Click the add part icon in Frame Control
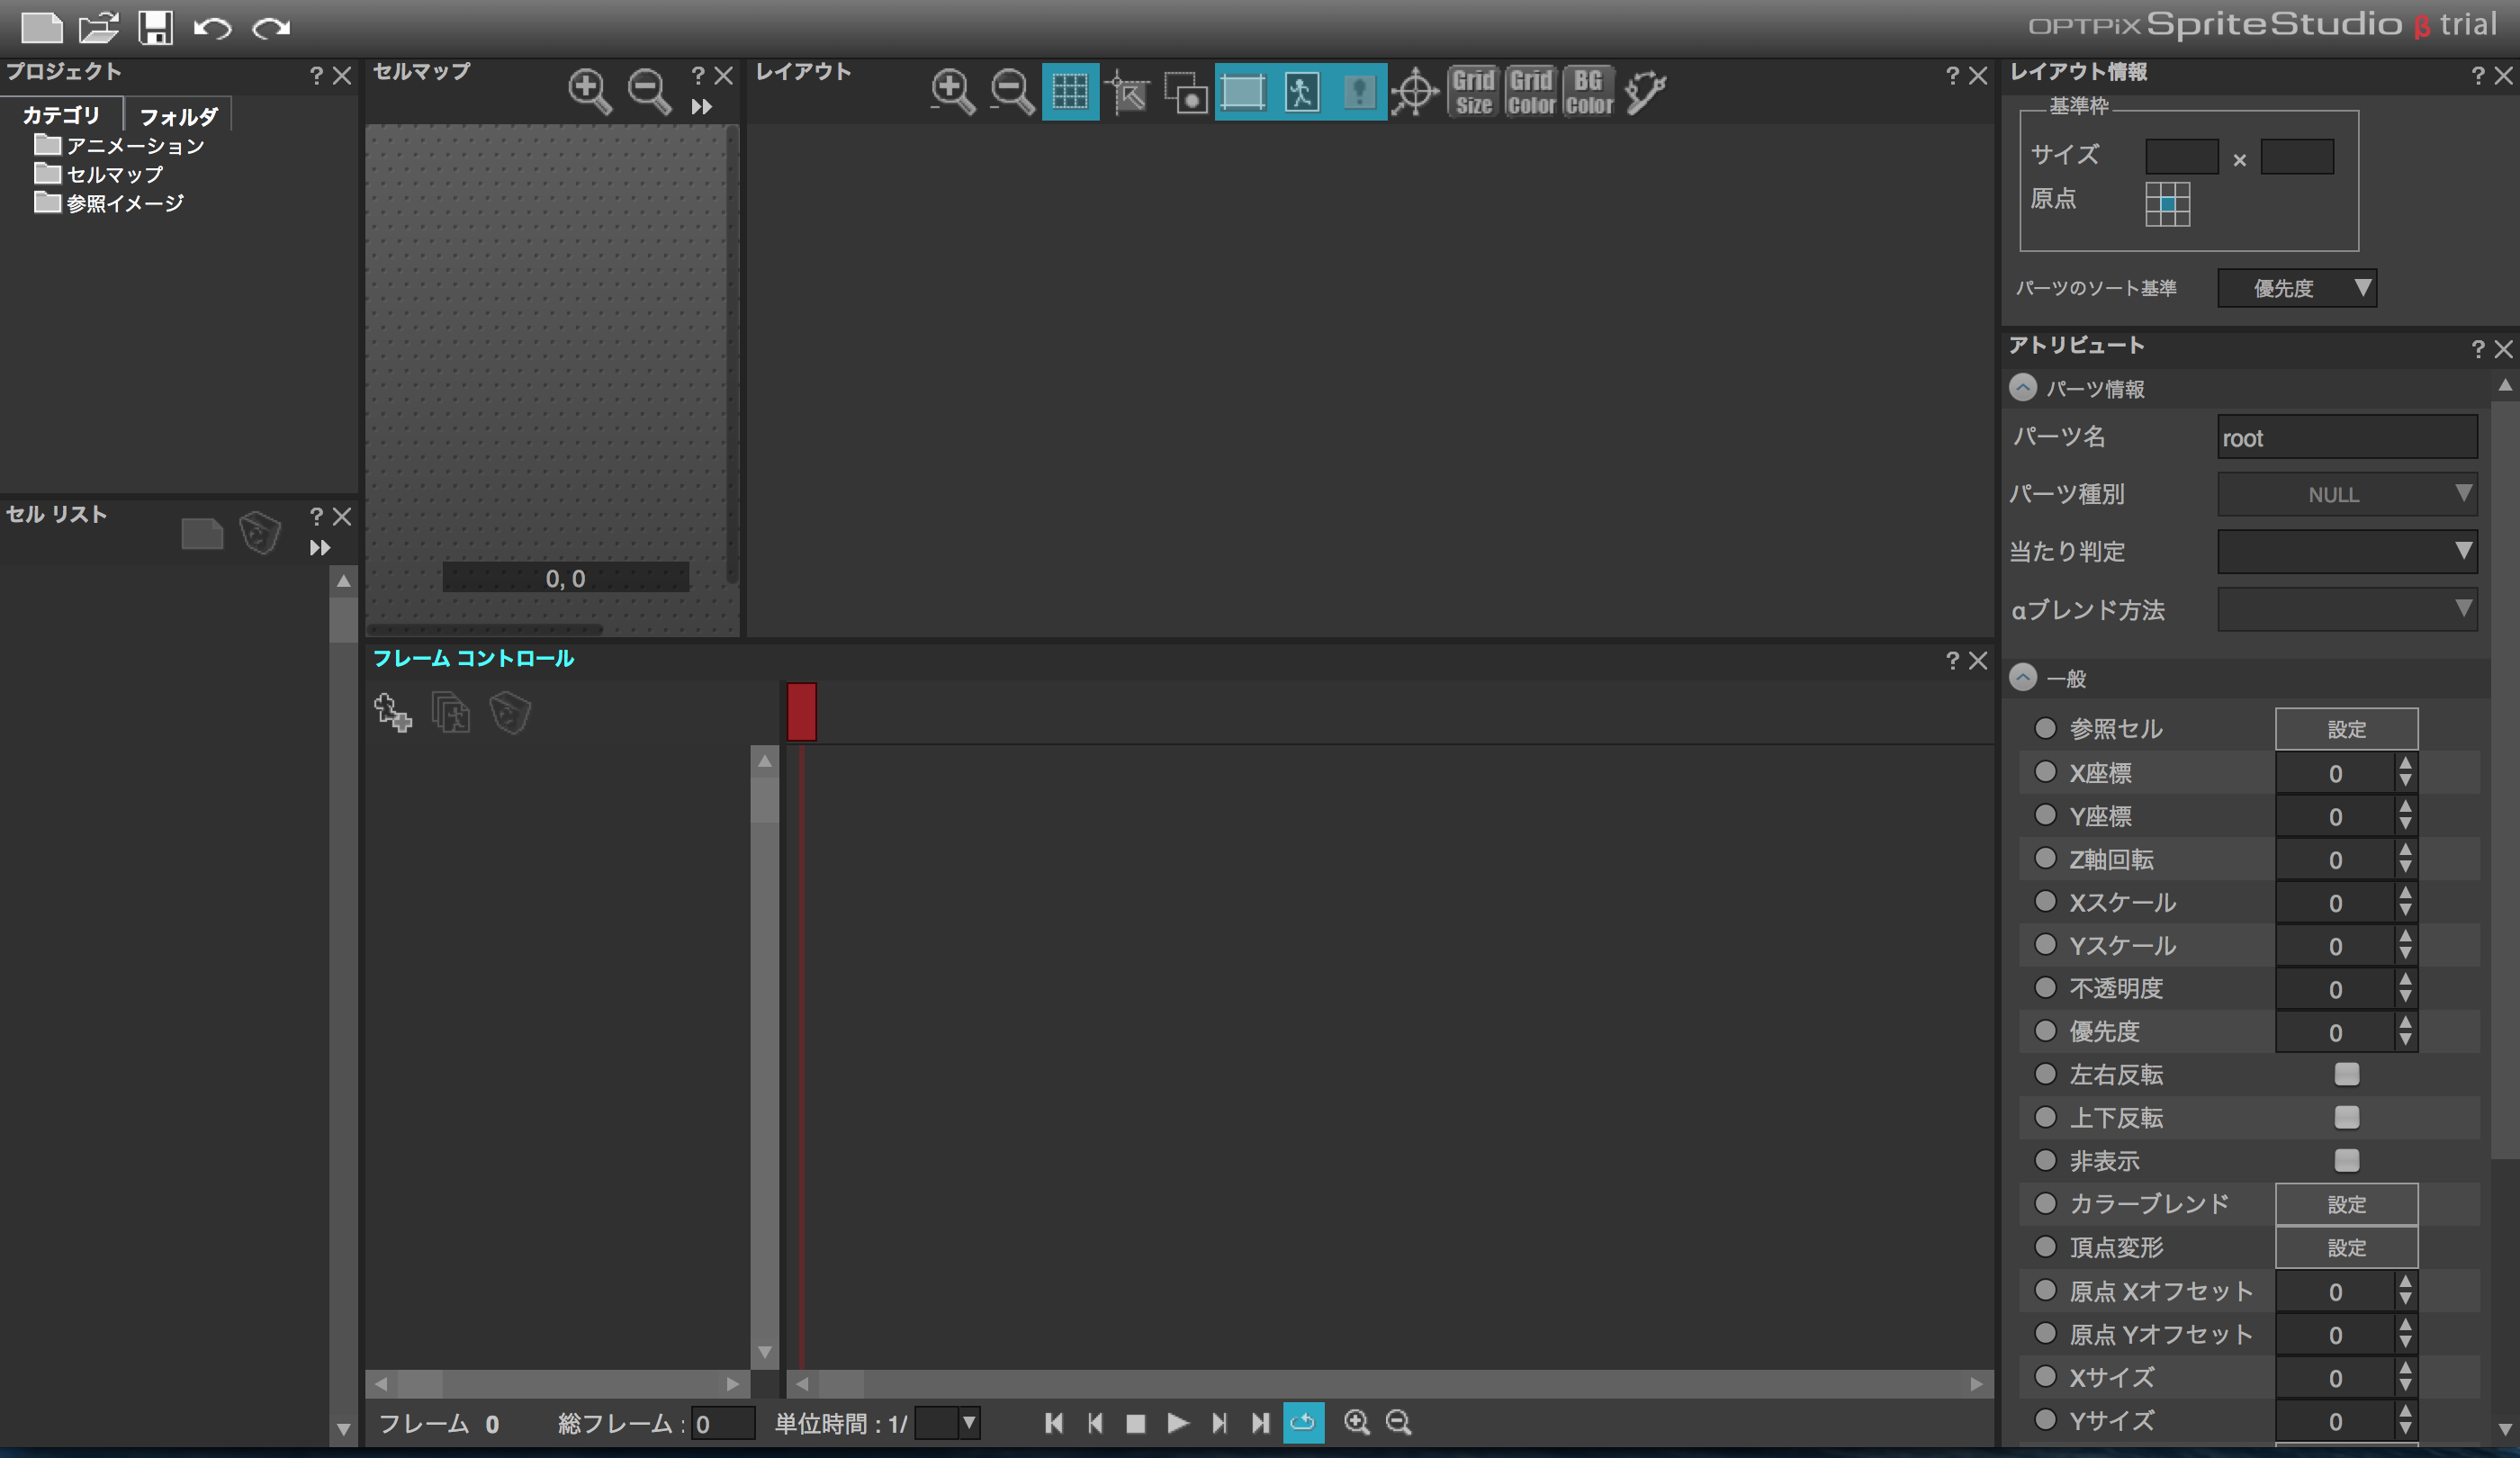 pyautogui.click(x=393, y=713)
